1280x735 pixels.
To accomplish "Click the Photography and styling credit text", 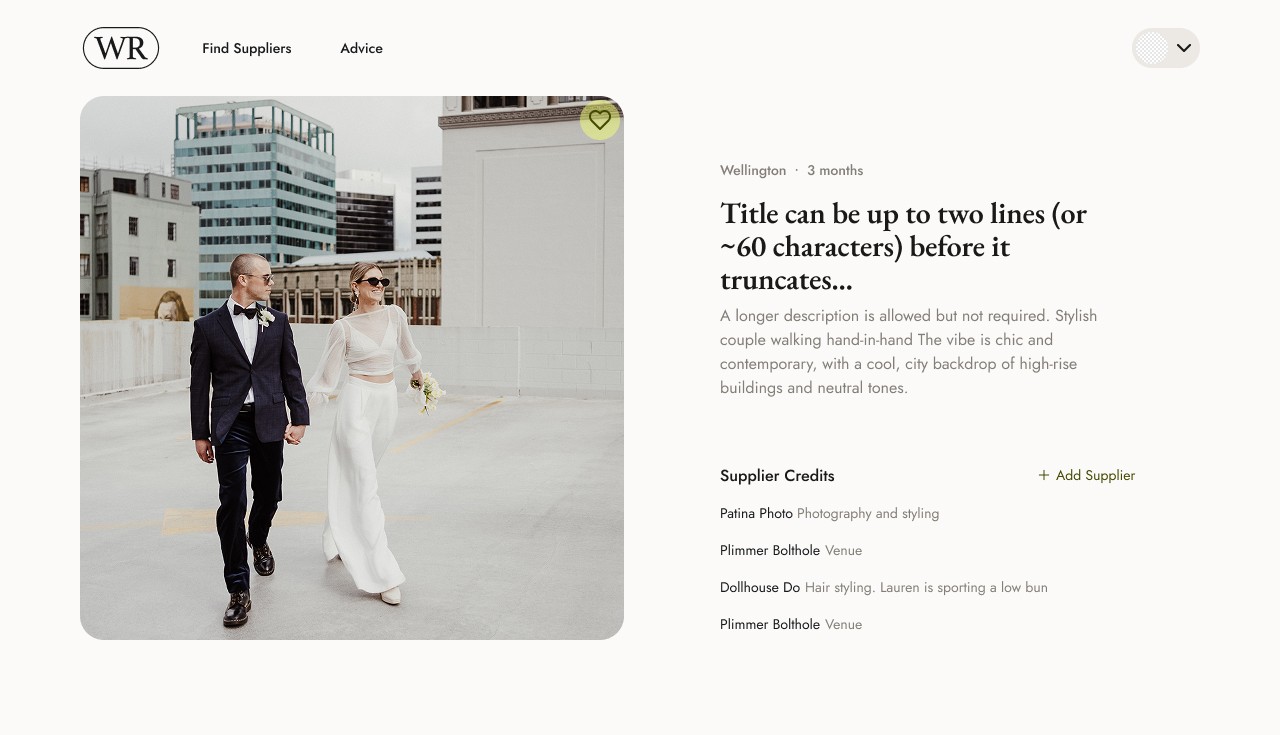I will coord(868,513).
